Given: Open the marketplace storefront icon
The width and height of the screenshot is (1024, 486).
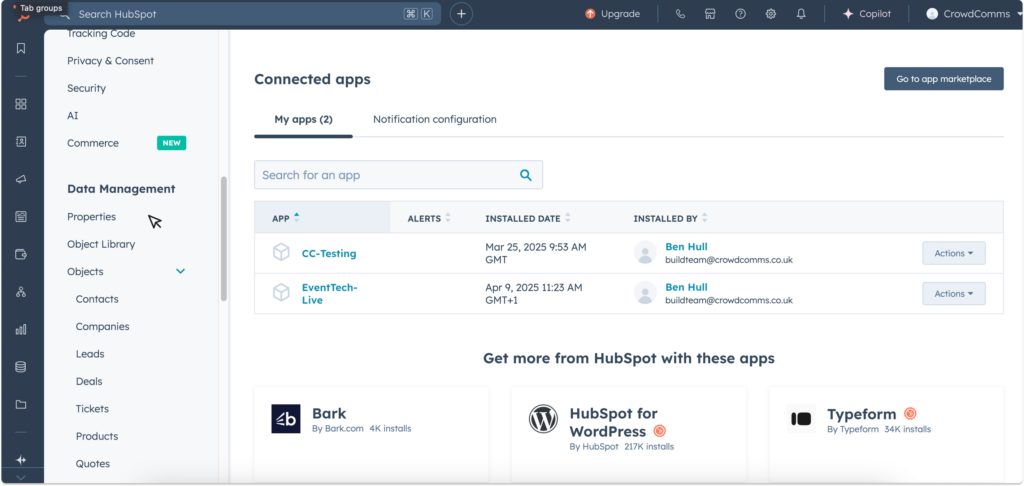Looking at the screenshot, I should point(710,14).
